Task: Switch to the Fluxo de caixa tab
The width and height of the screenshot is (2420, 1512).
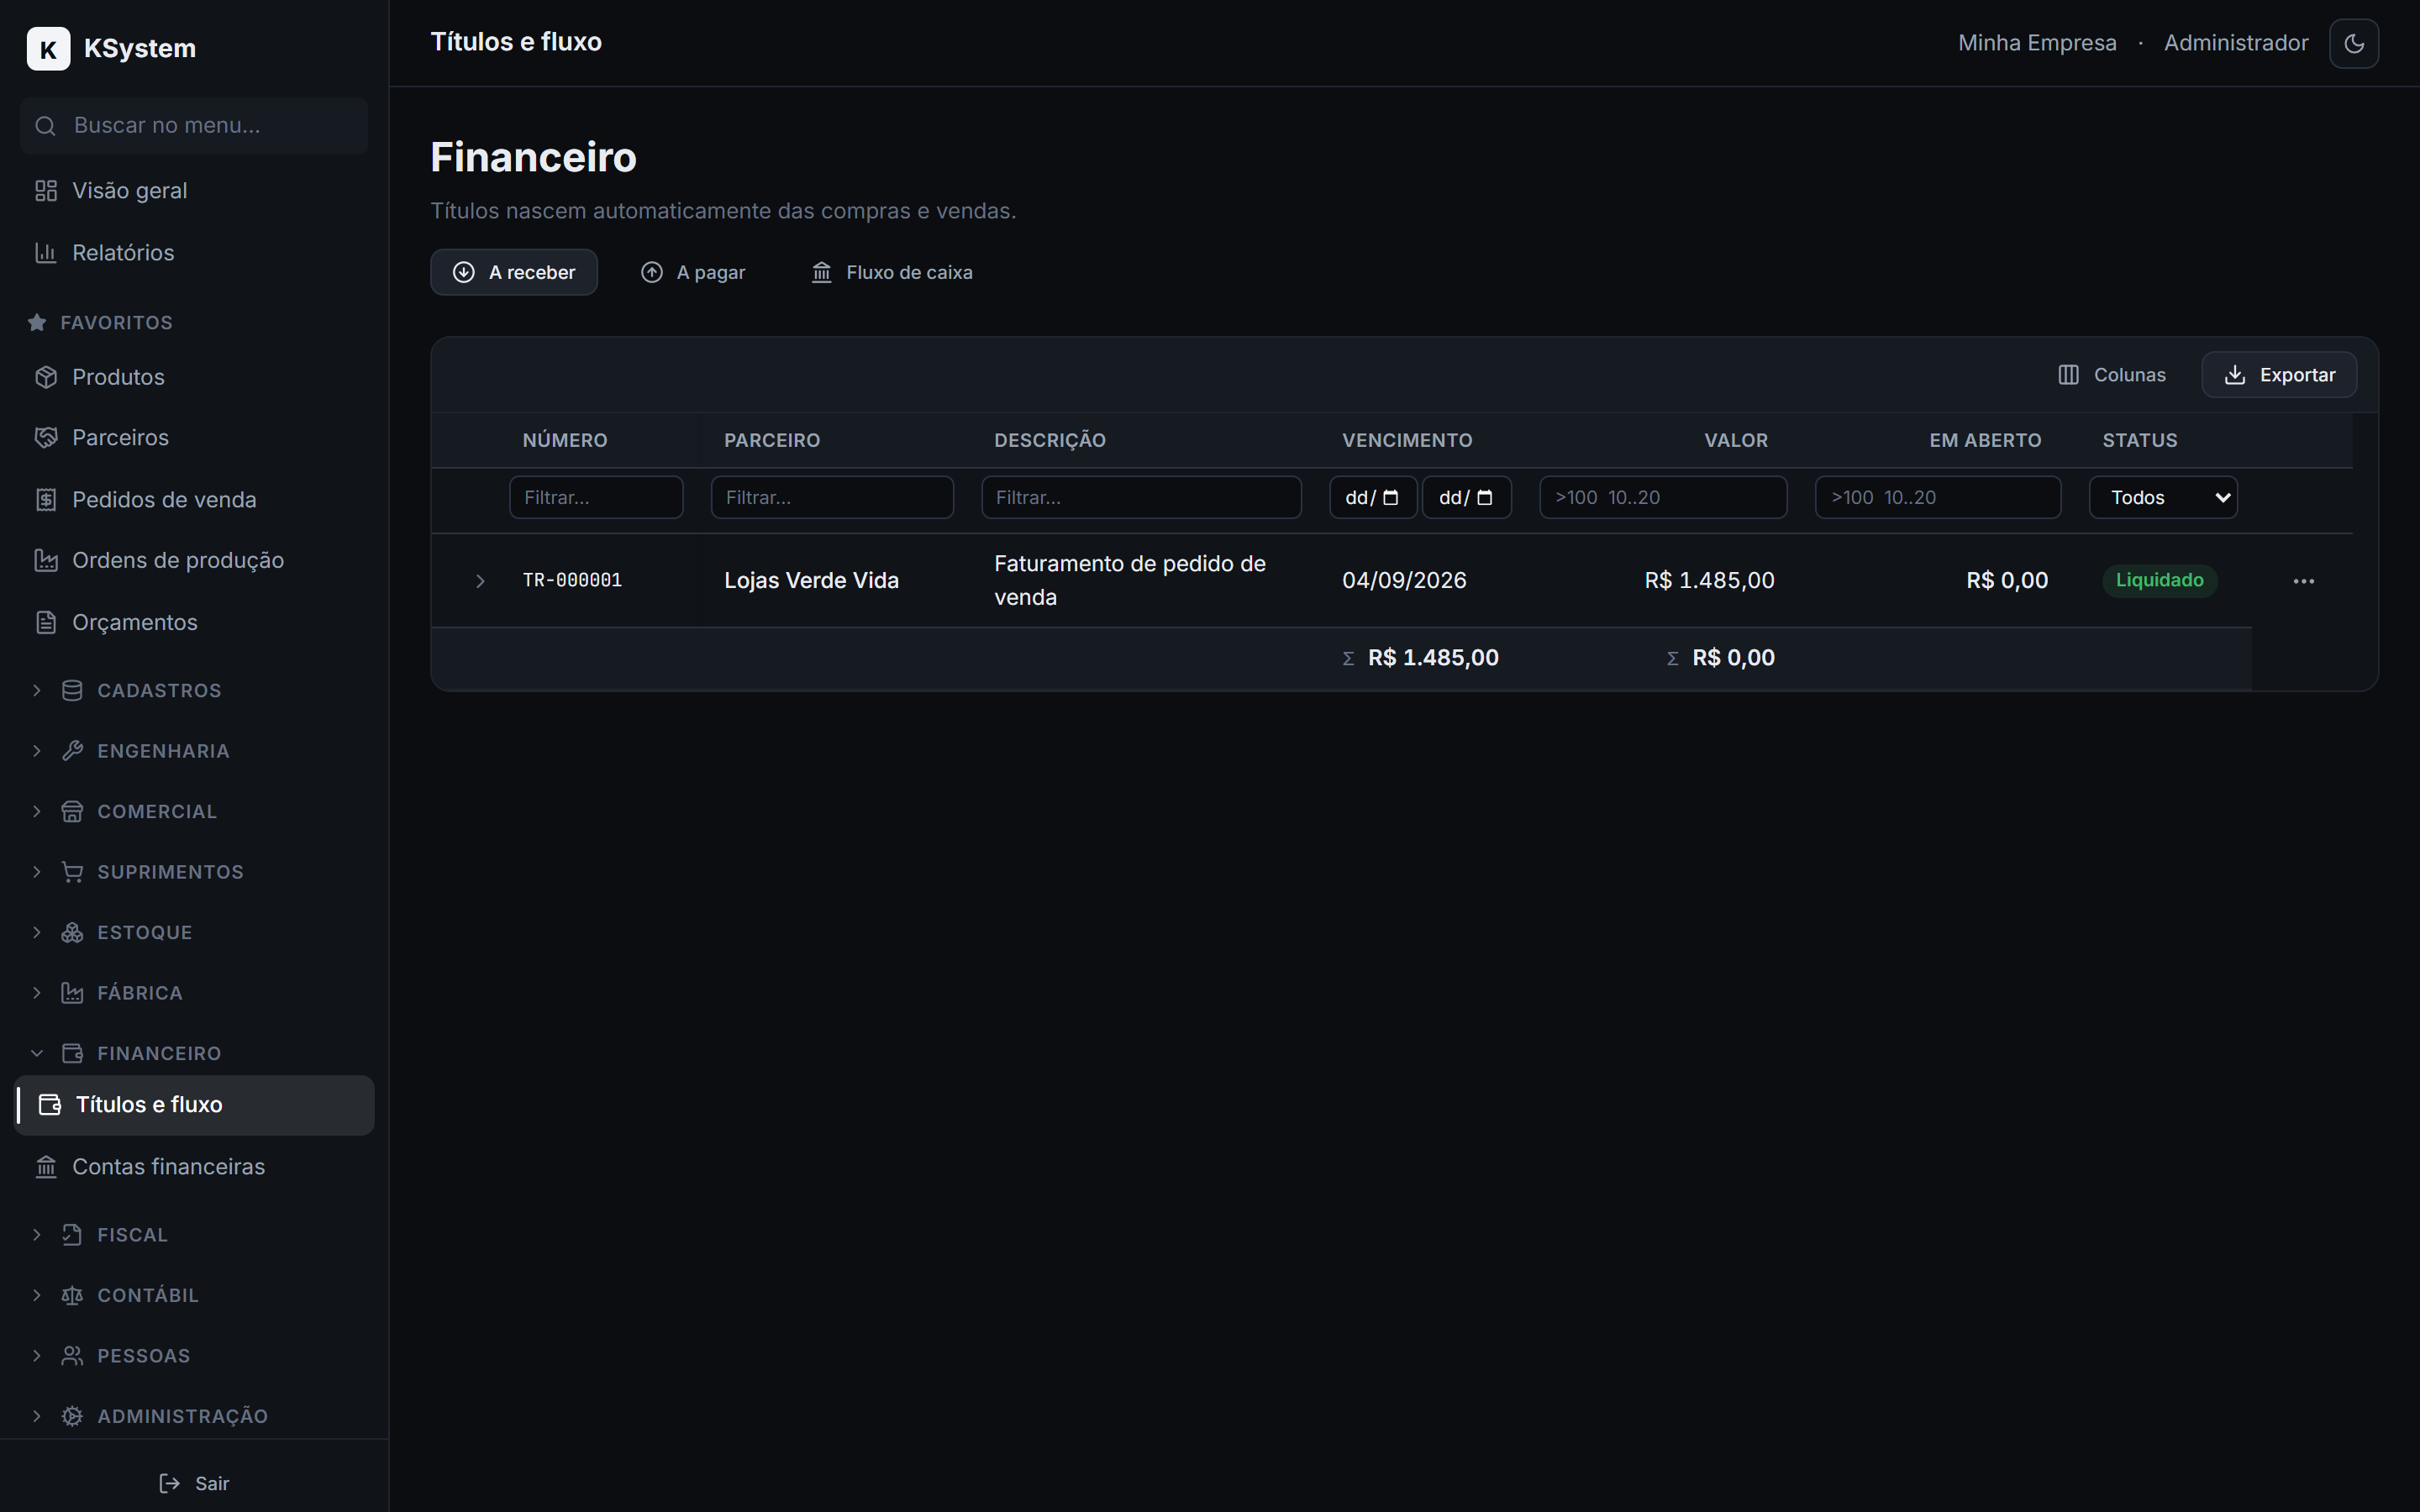Action: point(891,272)
